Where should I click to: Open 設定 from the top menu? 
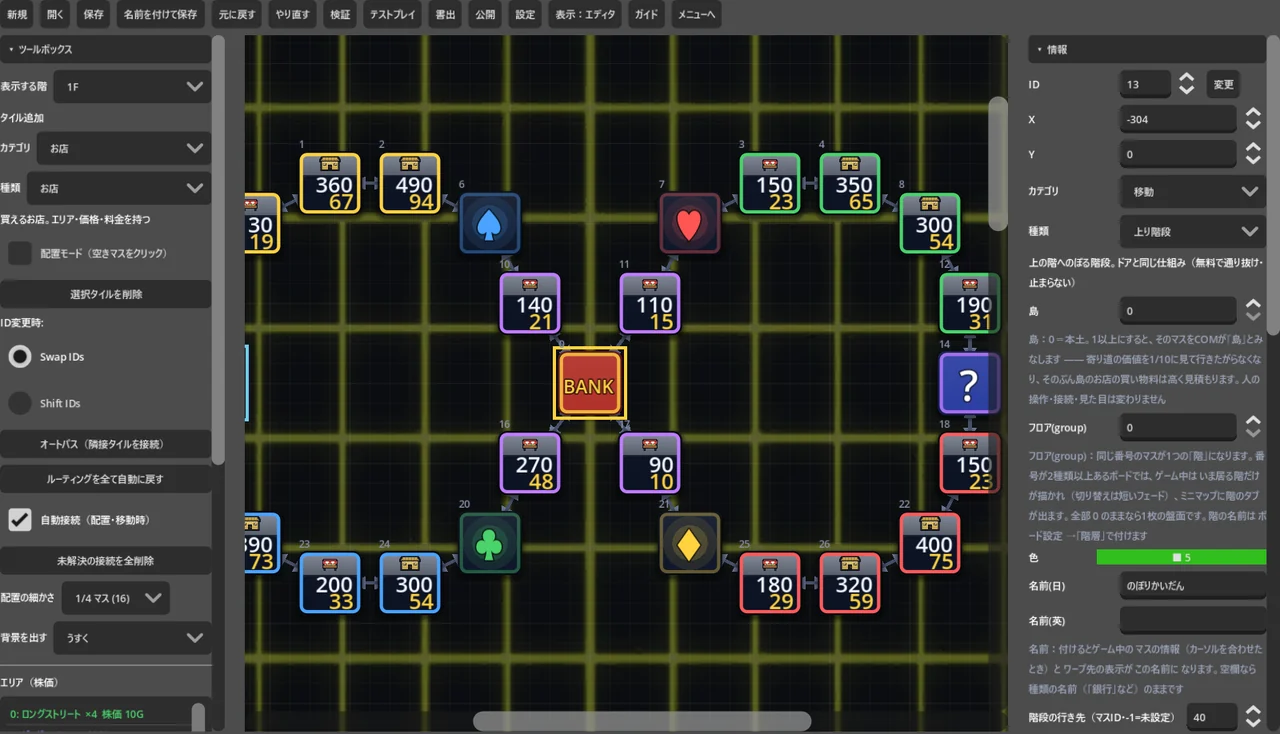coord(525,15)
